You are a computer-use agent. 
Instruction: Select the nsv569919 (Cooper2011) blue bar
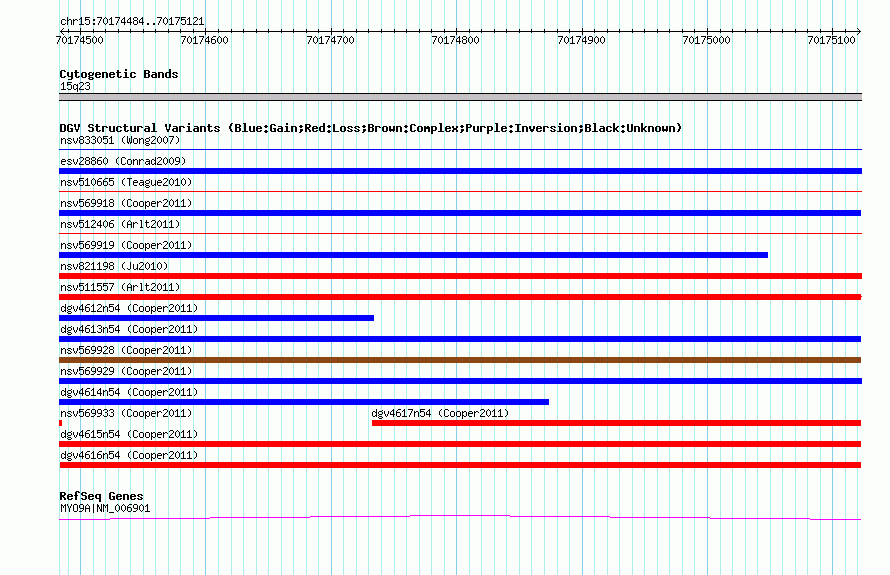click(413, 255)
